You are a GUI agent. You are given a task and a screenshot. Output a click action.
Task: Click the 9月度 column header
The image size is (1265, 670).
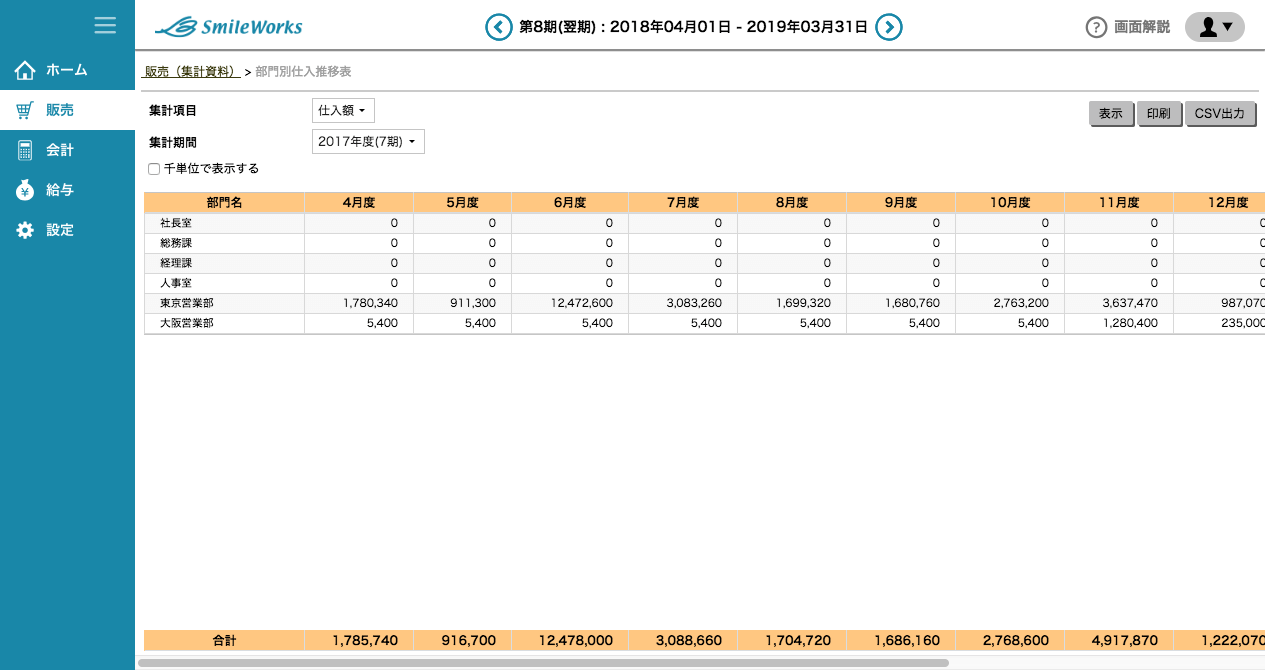[901, 202]
